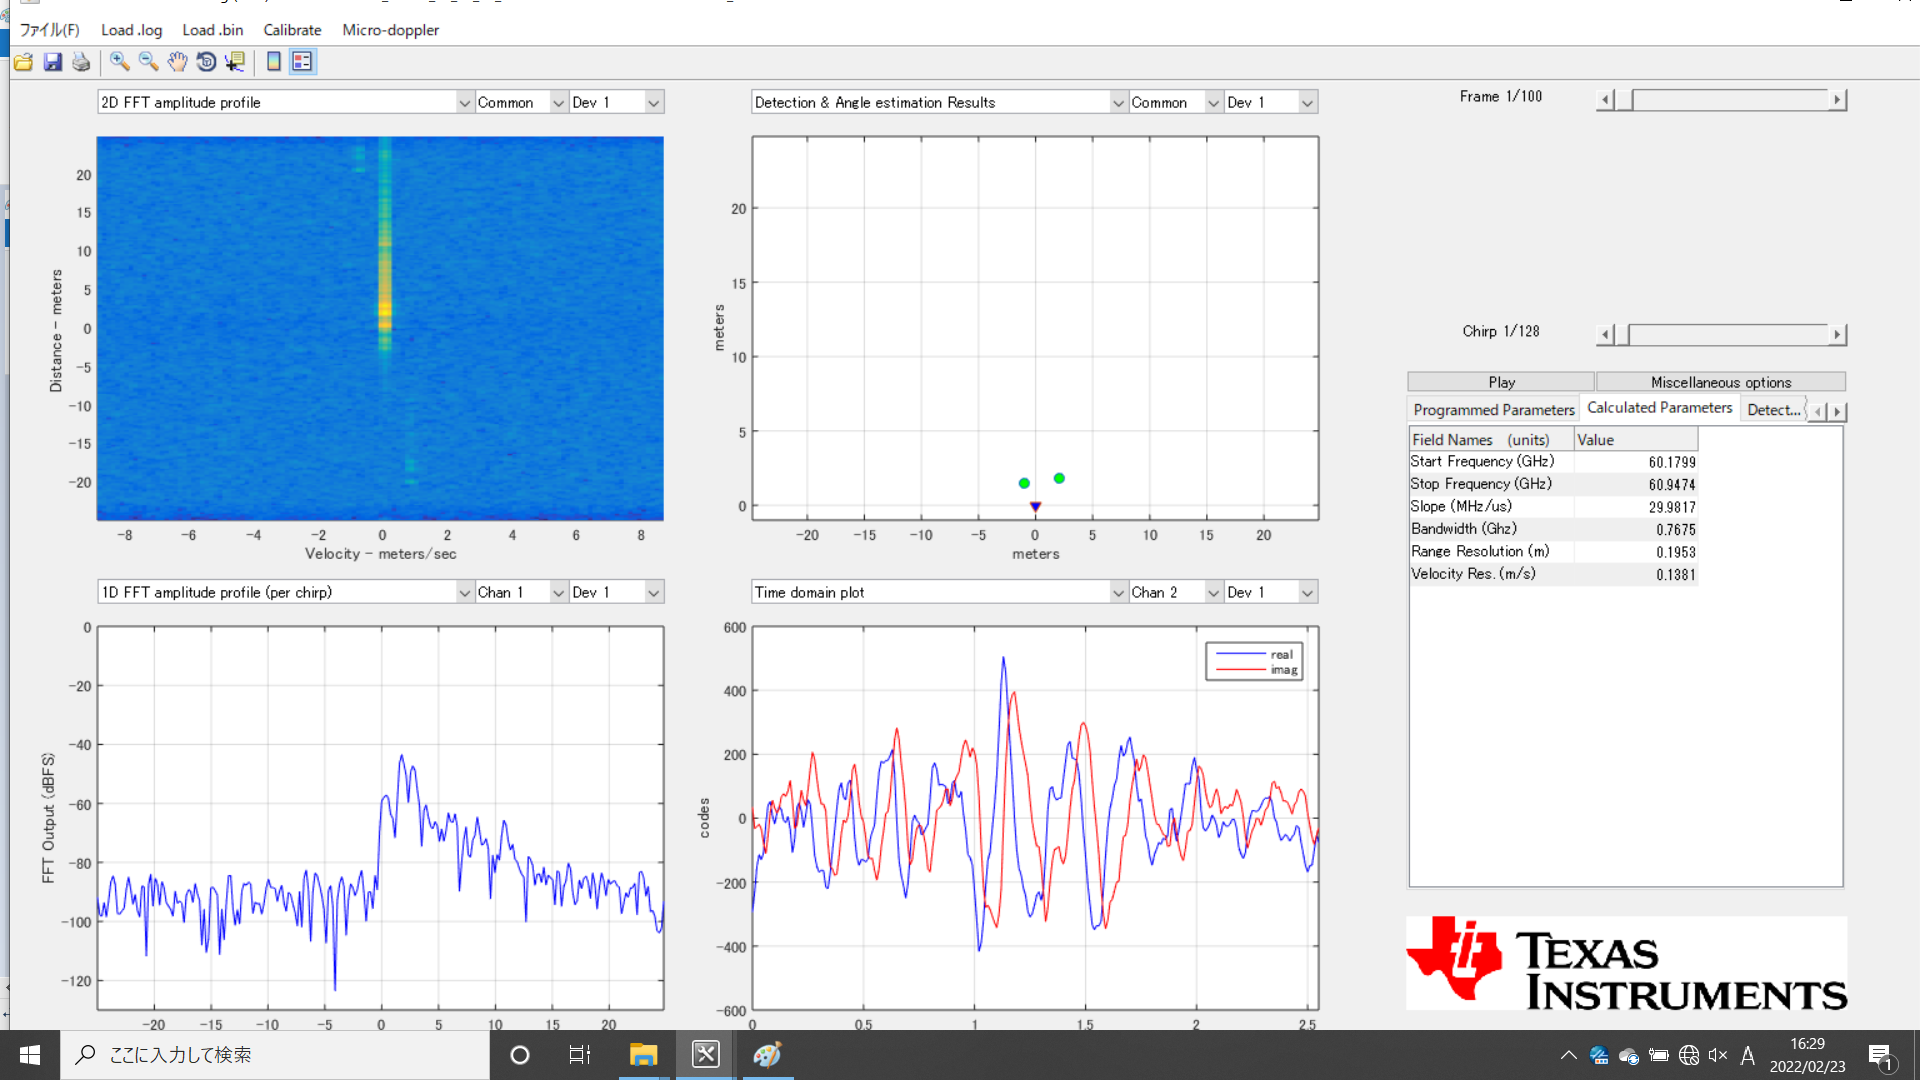Image resolution: width=1920 pixels, height=1080 pixels.
Task: Click the Chirp slider thumb
Action: click(1622, 334)
